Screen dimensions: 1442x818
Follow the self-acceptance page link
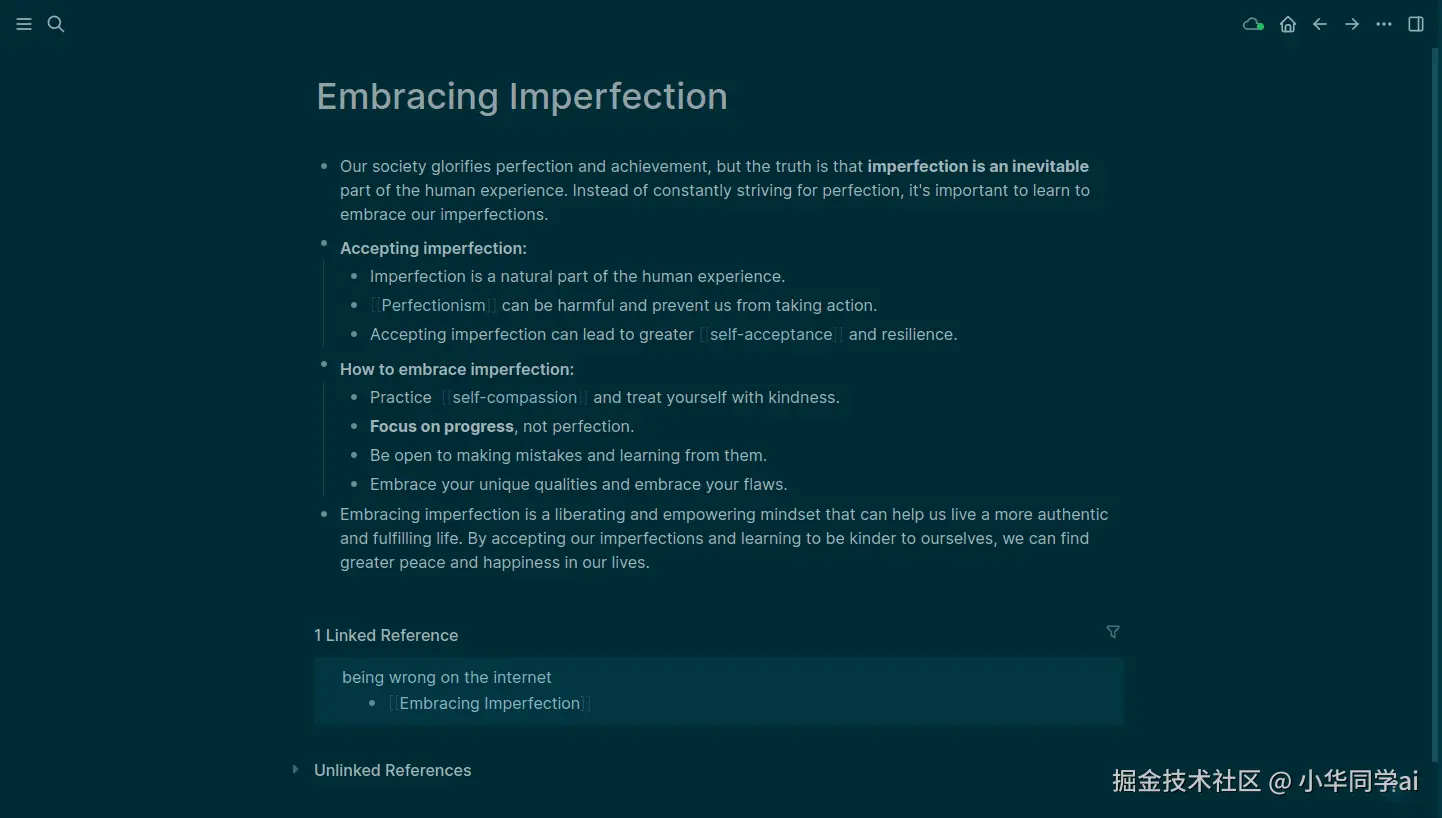pos(771,335)
